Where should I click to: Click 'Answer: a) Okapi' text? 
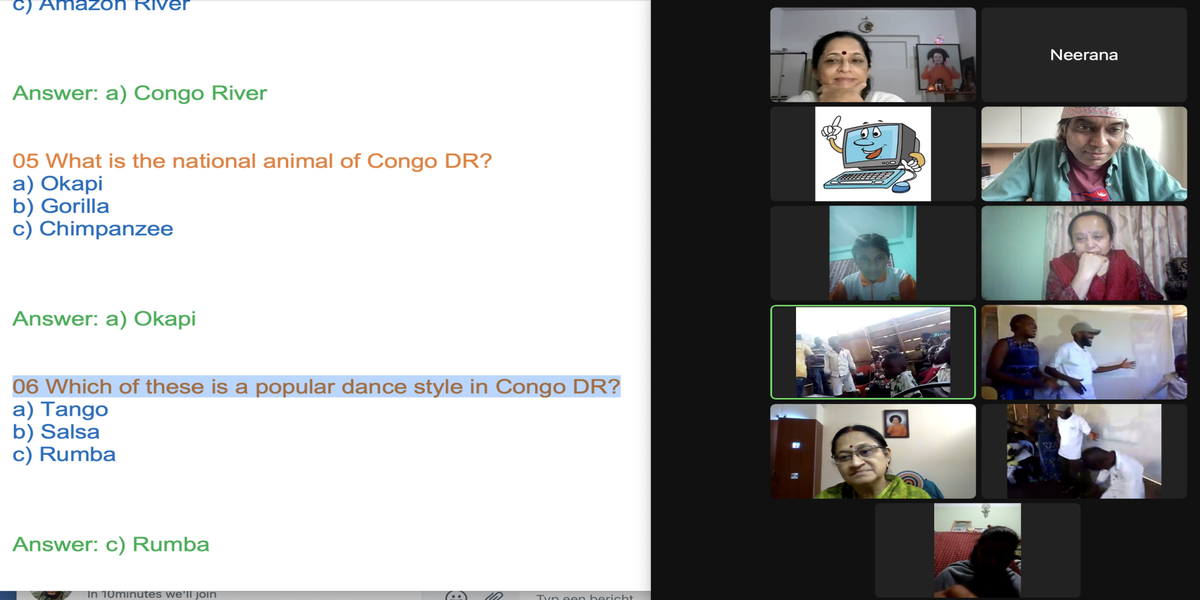(104, 319)
